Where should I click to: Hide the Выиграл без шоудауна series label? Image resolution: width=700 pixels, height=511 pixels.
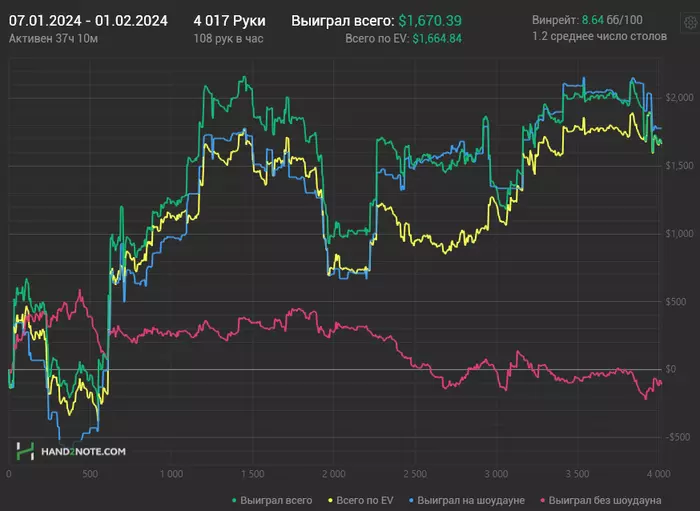[604, 501]
